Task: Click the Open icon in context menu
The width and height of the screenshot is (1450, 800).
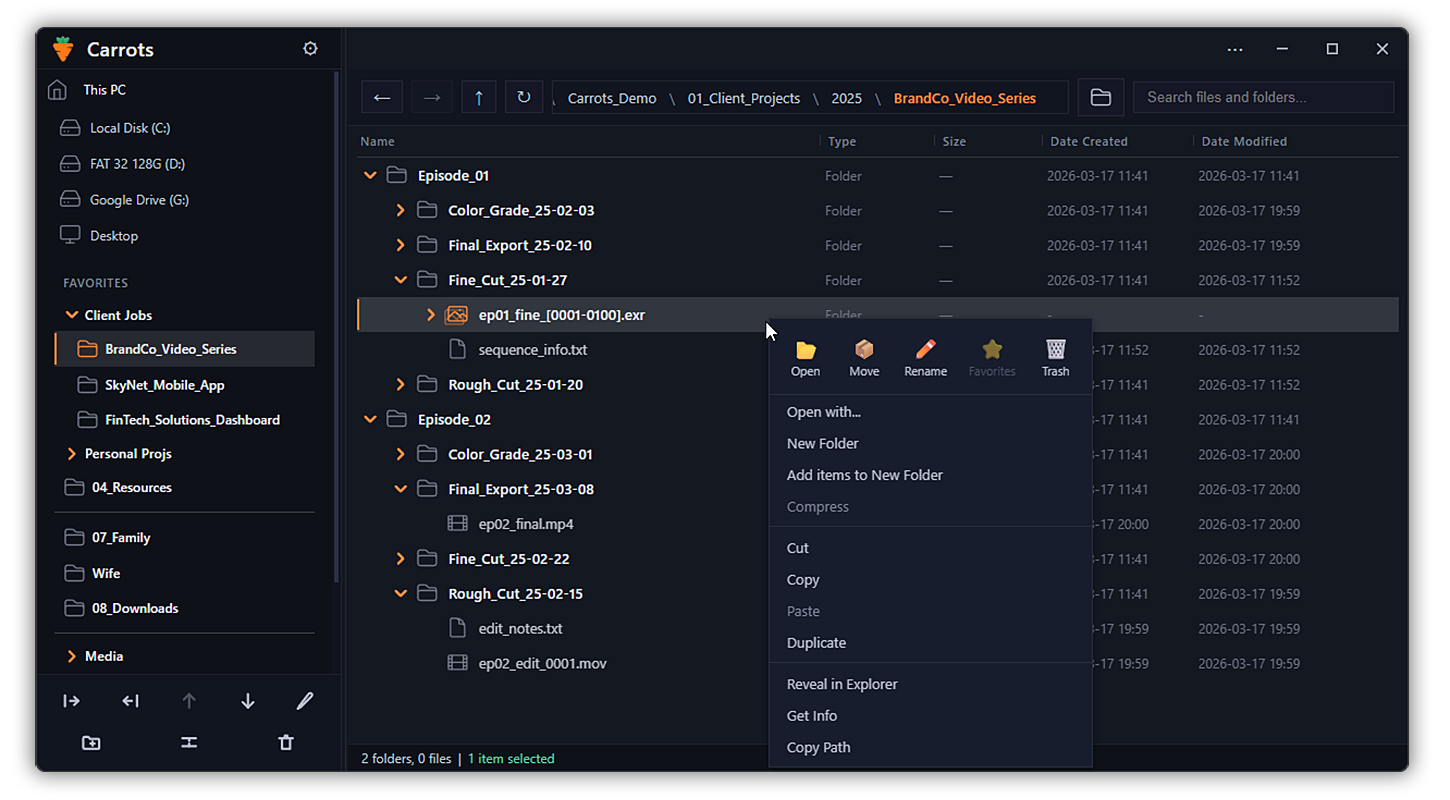Action: (805, 350)
